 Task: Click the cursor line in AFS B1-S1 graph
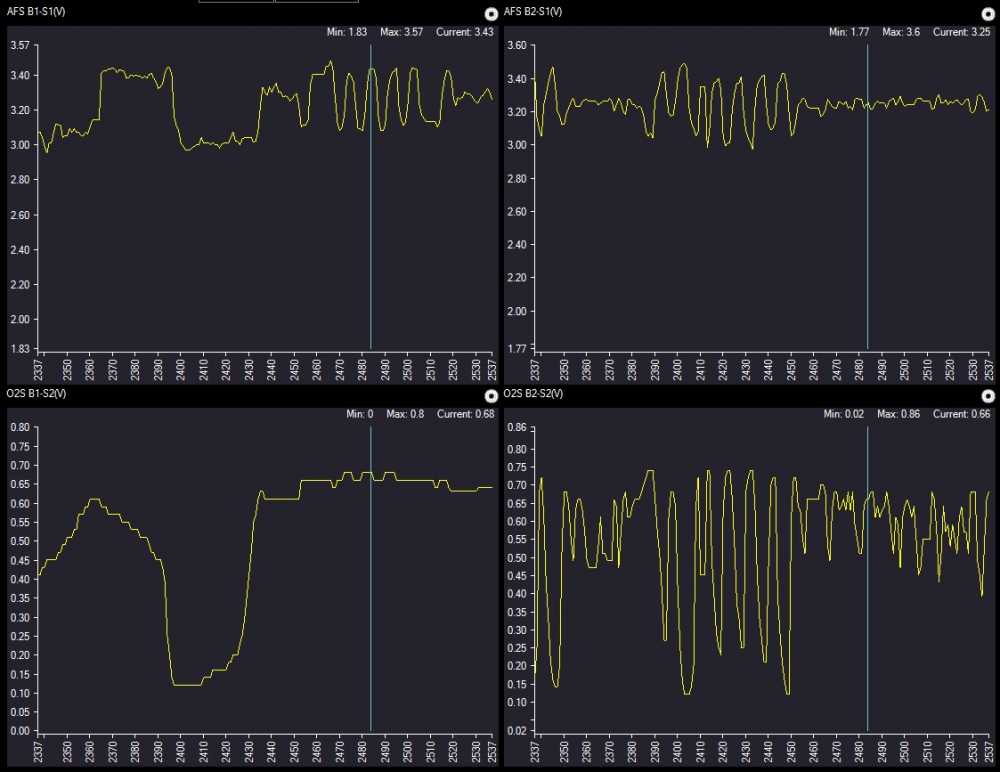(x=371, y=200)
